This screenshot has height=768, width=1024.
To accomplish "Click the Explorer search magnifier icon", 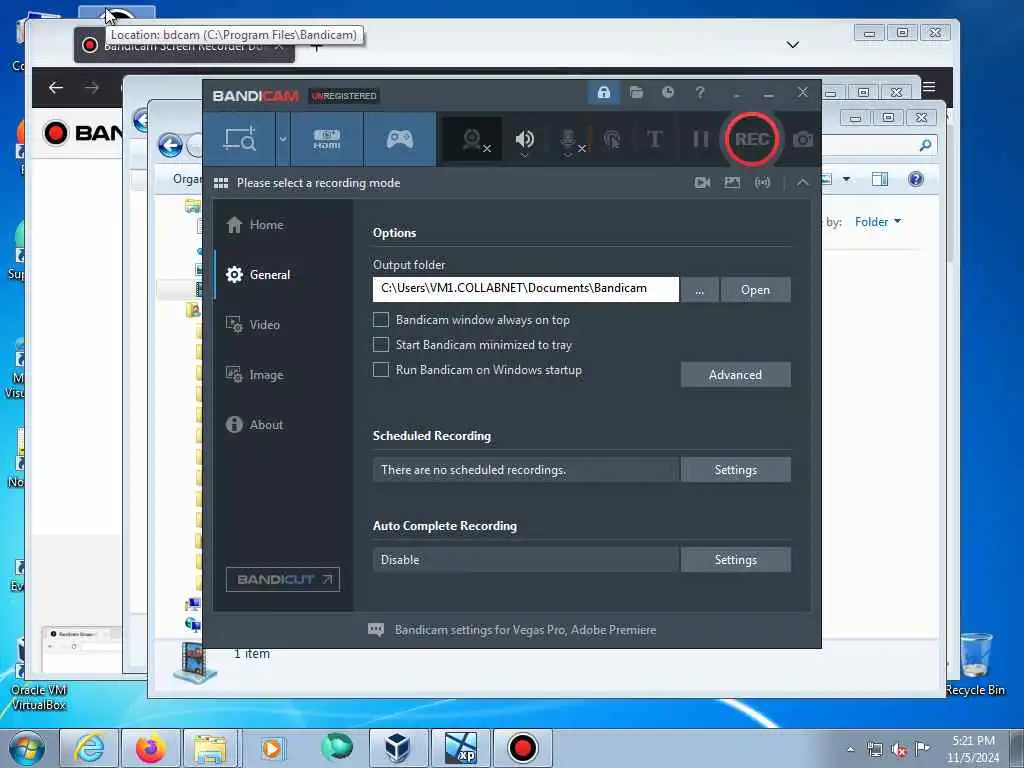I will (925, 145).
